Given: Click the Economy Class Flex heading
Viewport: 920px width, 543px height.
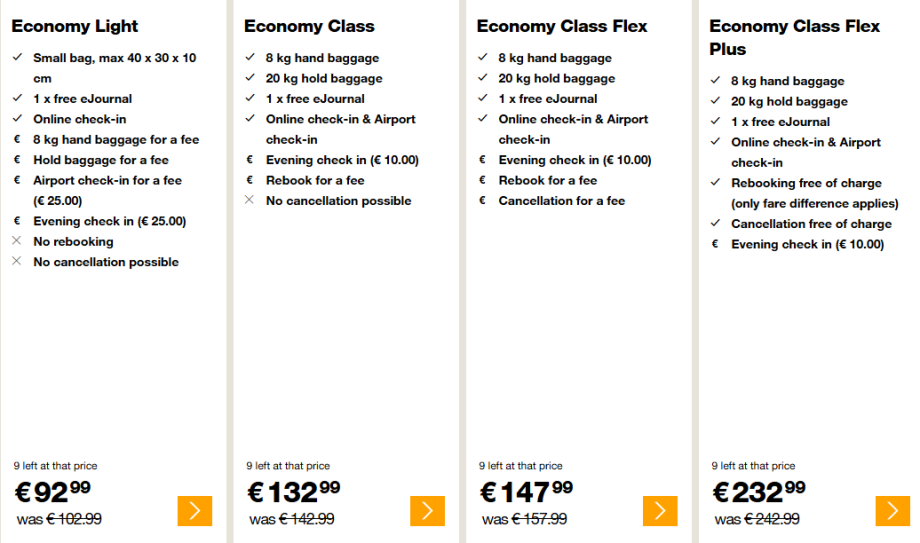Looking at the screenshot, I should point(562,26).
